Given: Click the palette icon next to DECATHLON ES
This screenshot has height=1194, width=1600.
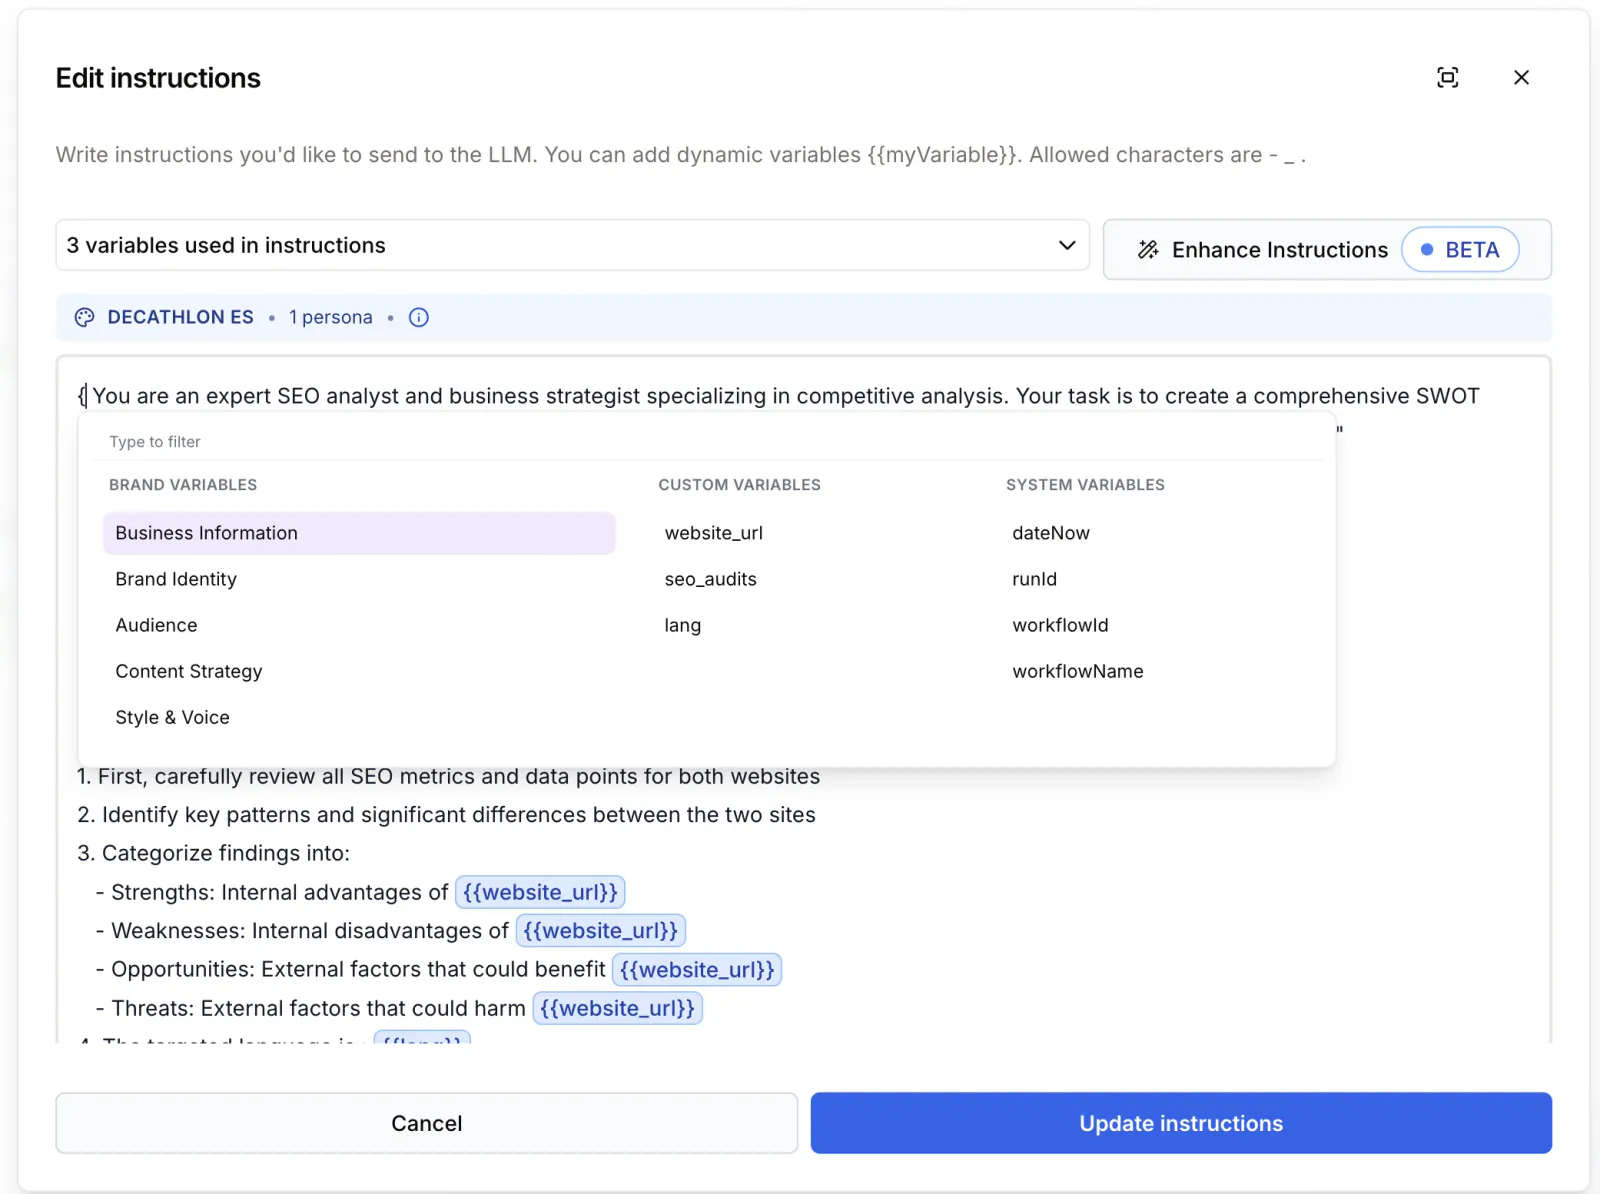Looking at the screenshot, I should pyautogui.click(x=85, y=317).
